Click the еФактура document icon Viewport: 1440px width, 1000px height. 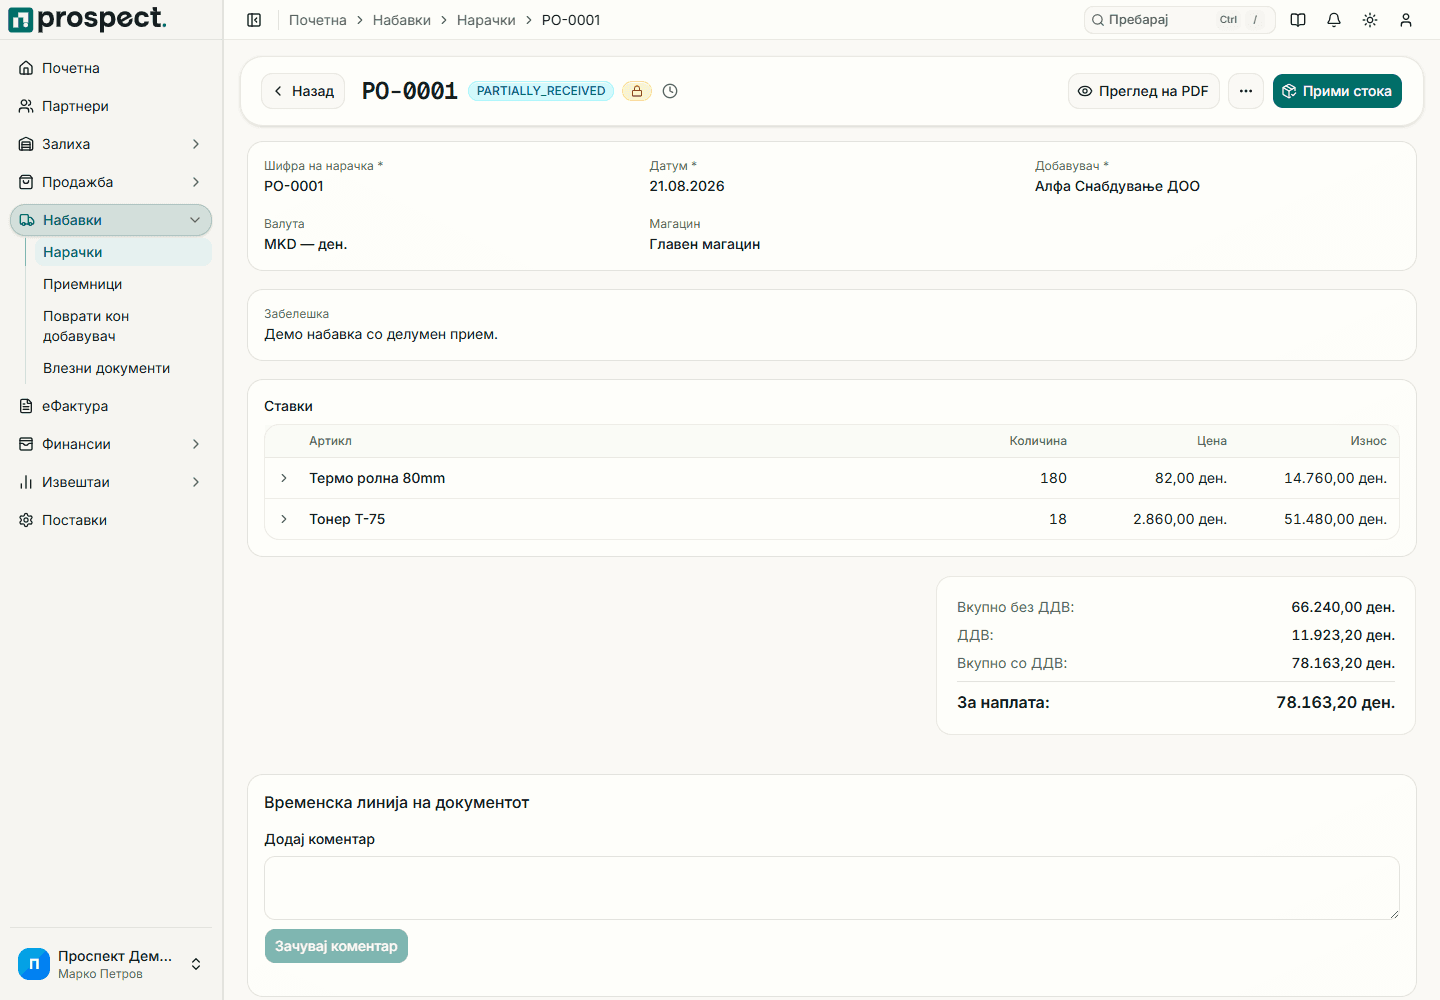(x=26, y=406)
